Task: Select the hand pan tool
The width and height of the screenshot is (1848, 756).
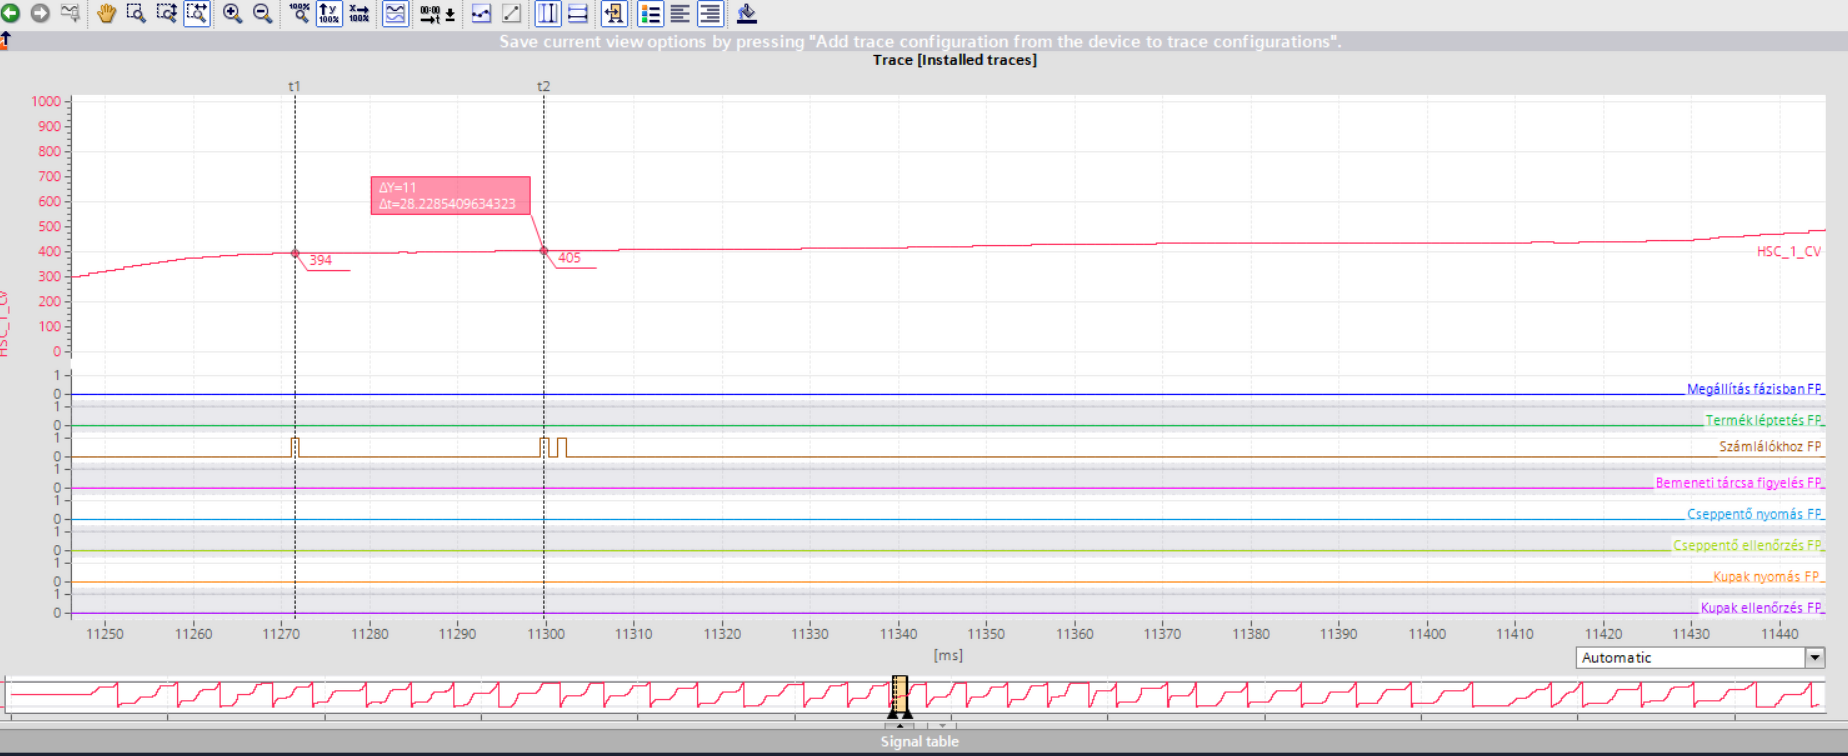Action: 106,13
